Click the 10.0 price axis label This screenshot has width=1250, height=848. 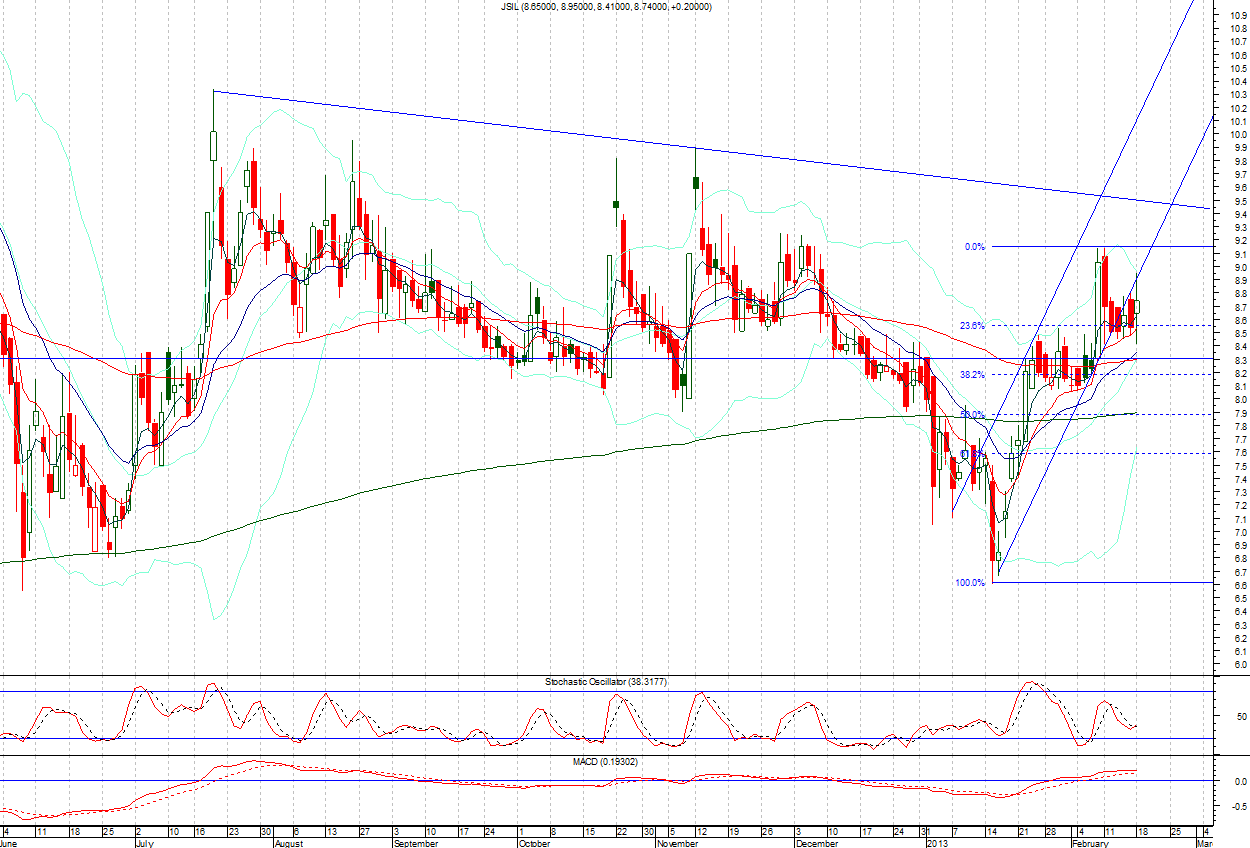click(1238, 134)
